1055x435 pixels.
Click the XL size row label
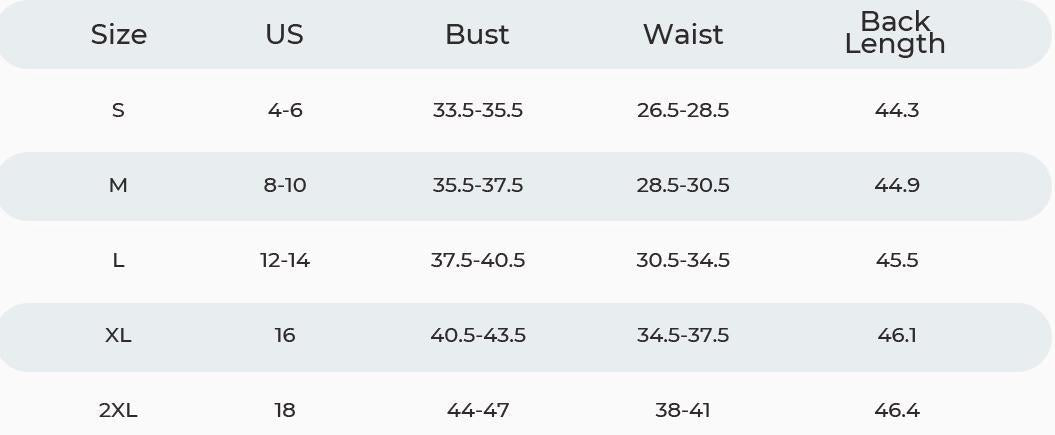[x=118, y=335]
